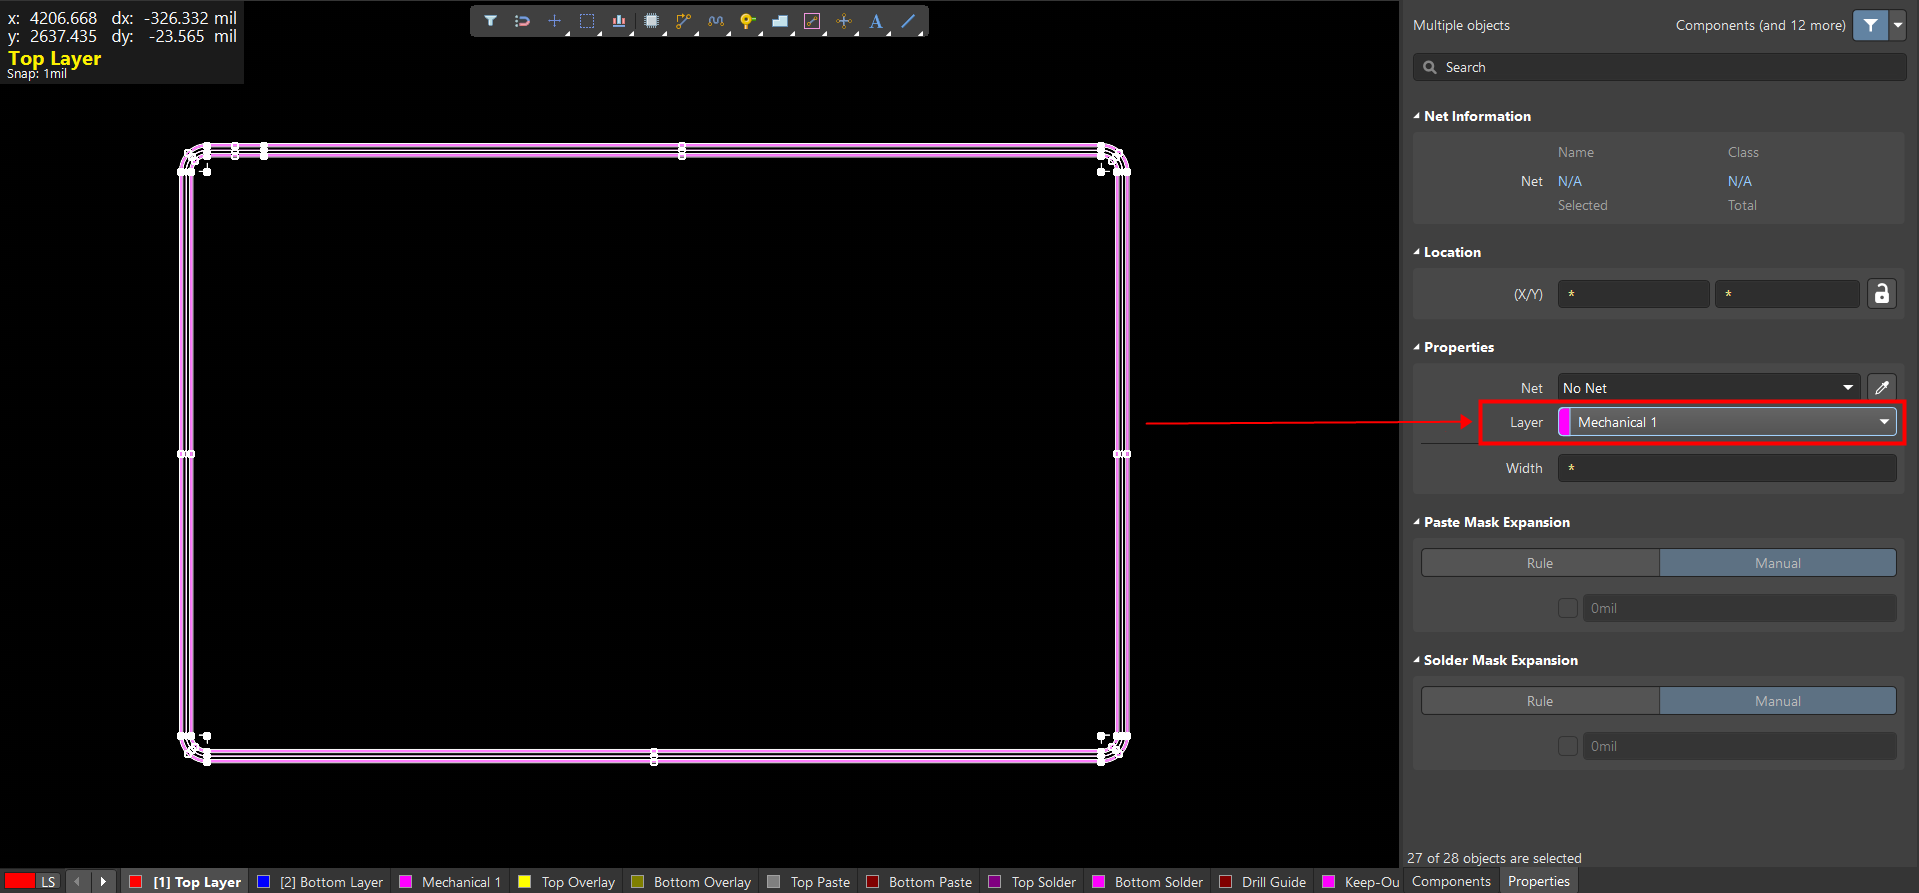Activate the interactive routing tool

pyautogui.click(x=683, y=21)
